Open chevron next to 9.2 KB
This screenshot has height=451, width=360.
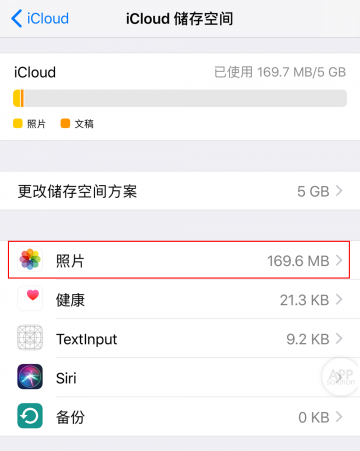[339, 339]
